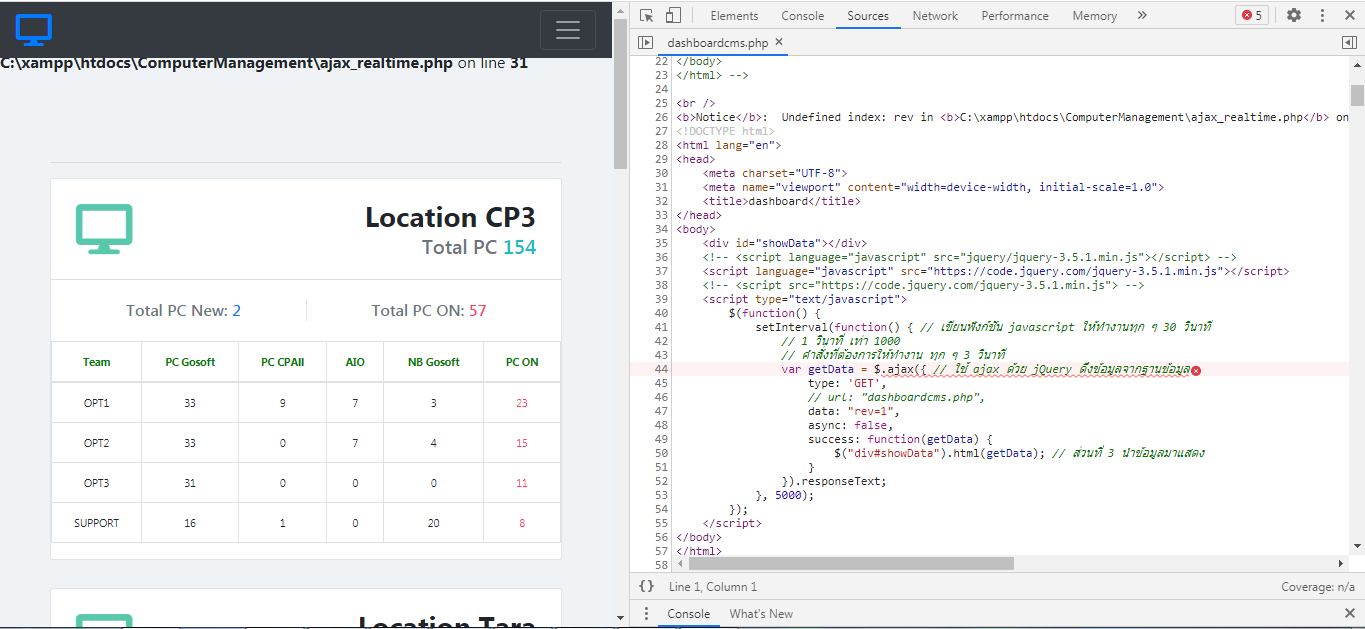Switch to the Console tab in the top bar
1365x629 pixels.
click(x=803, y=16)
